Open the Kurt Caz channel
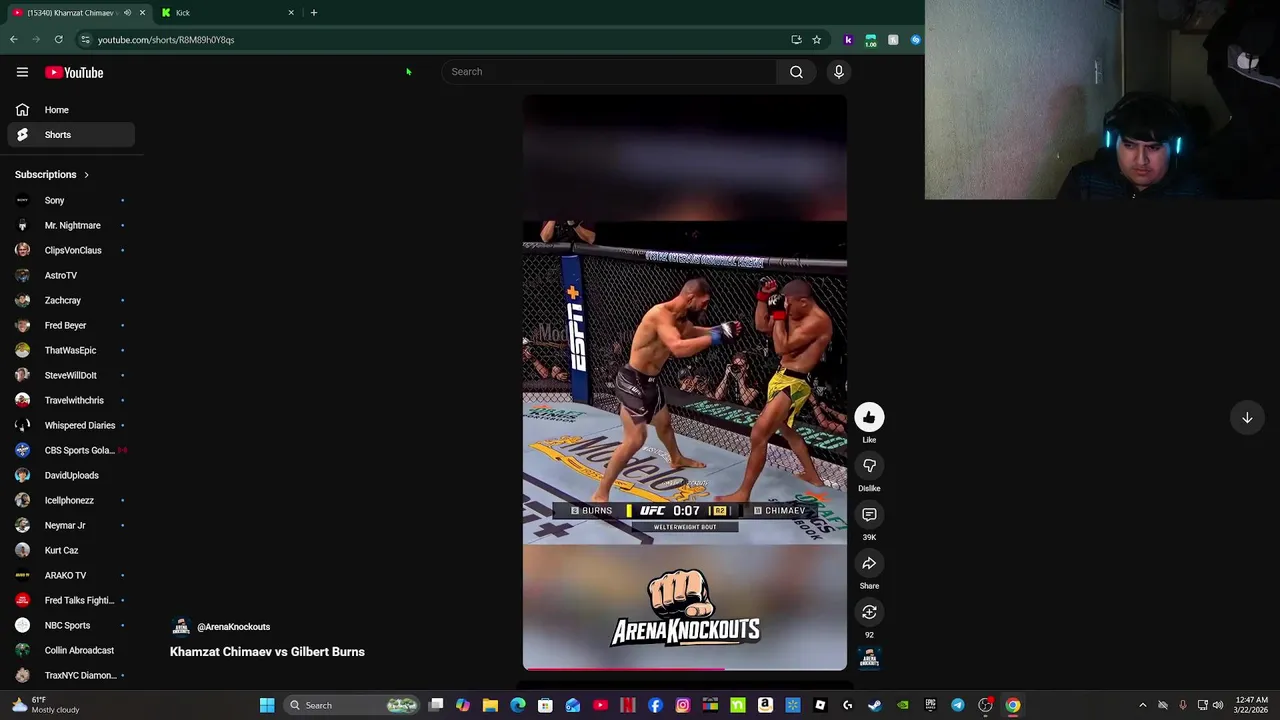Screen dimensions: 1280x720 click(x=71, y=550)
